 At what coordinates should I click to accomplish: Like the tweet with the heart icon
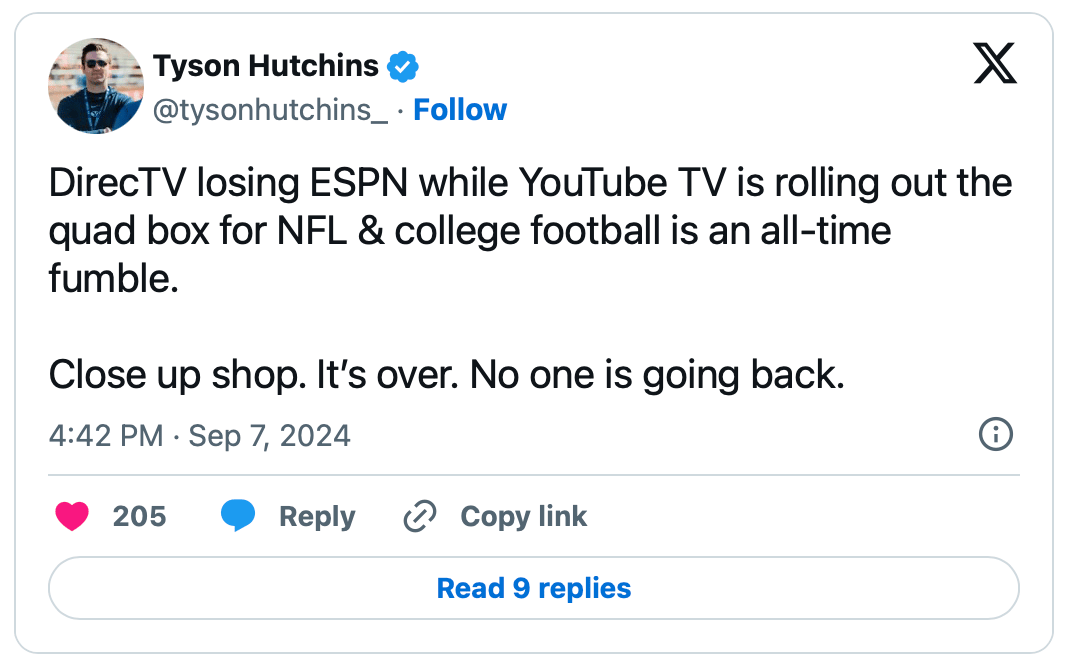coord(71,516)
